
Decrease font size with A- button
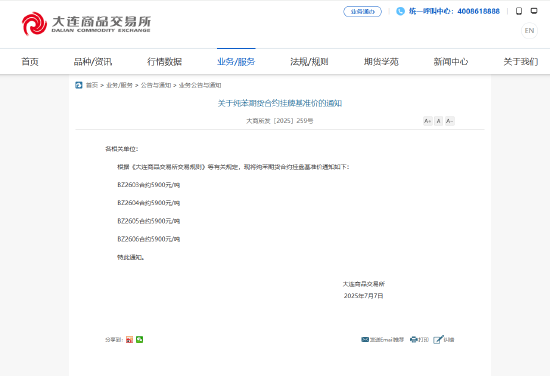pos(450,121)
